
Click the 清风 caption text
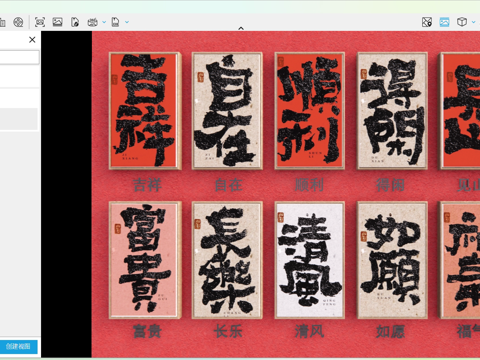click(x=309, y=331)
